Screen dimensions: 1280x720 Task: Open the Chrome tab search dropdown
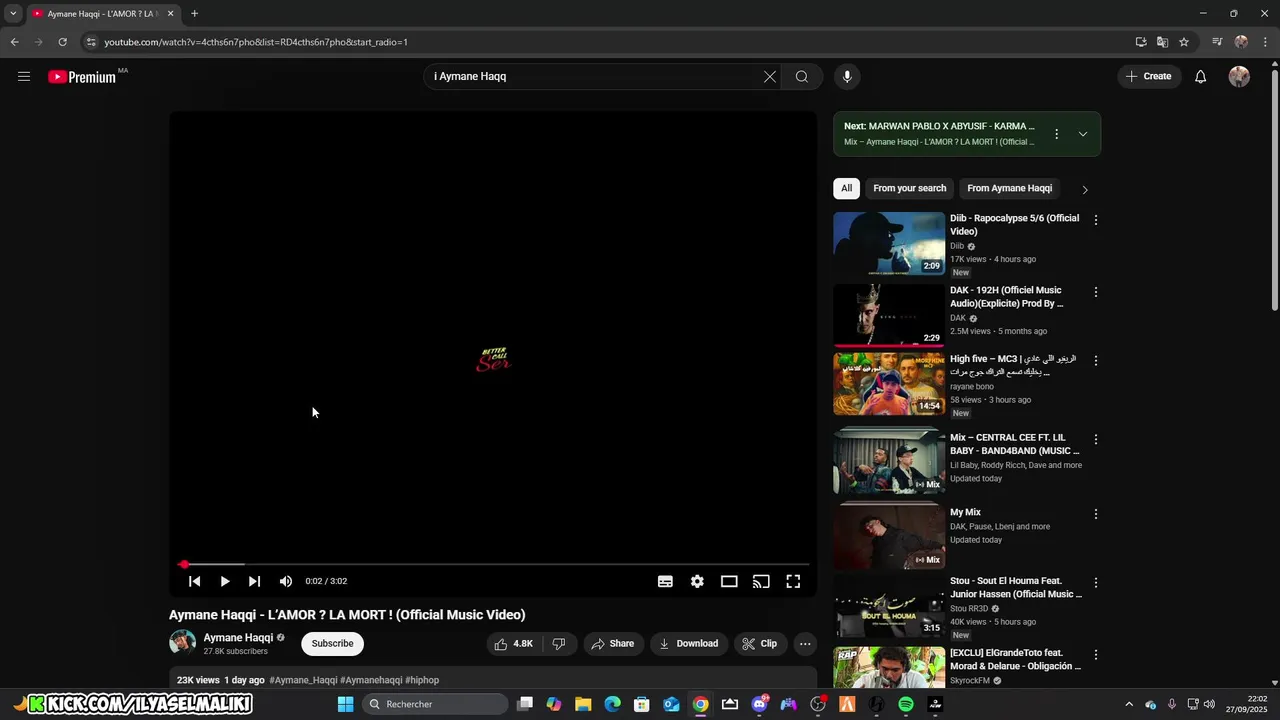(13, 14)
